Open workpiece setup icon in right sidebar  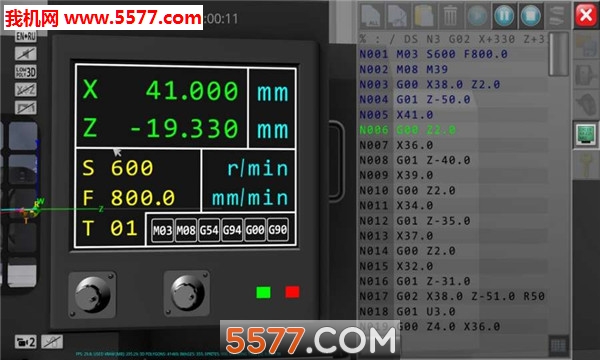pyautogui.click(x=586, y=44)
